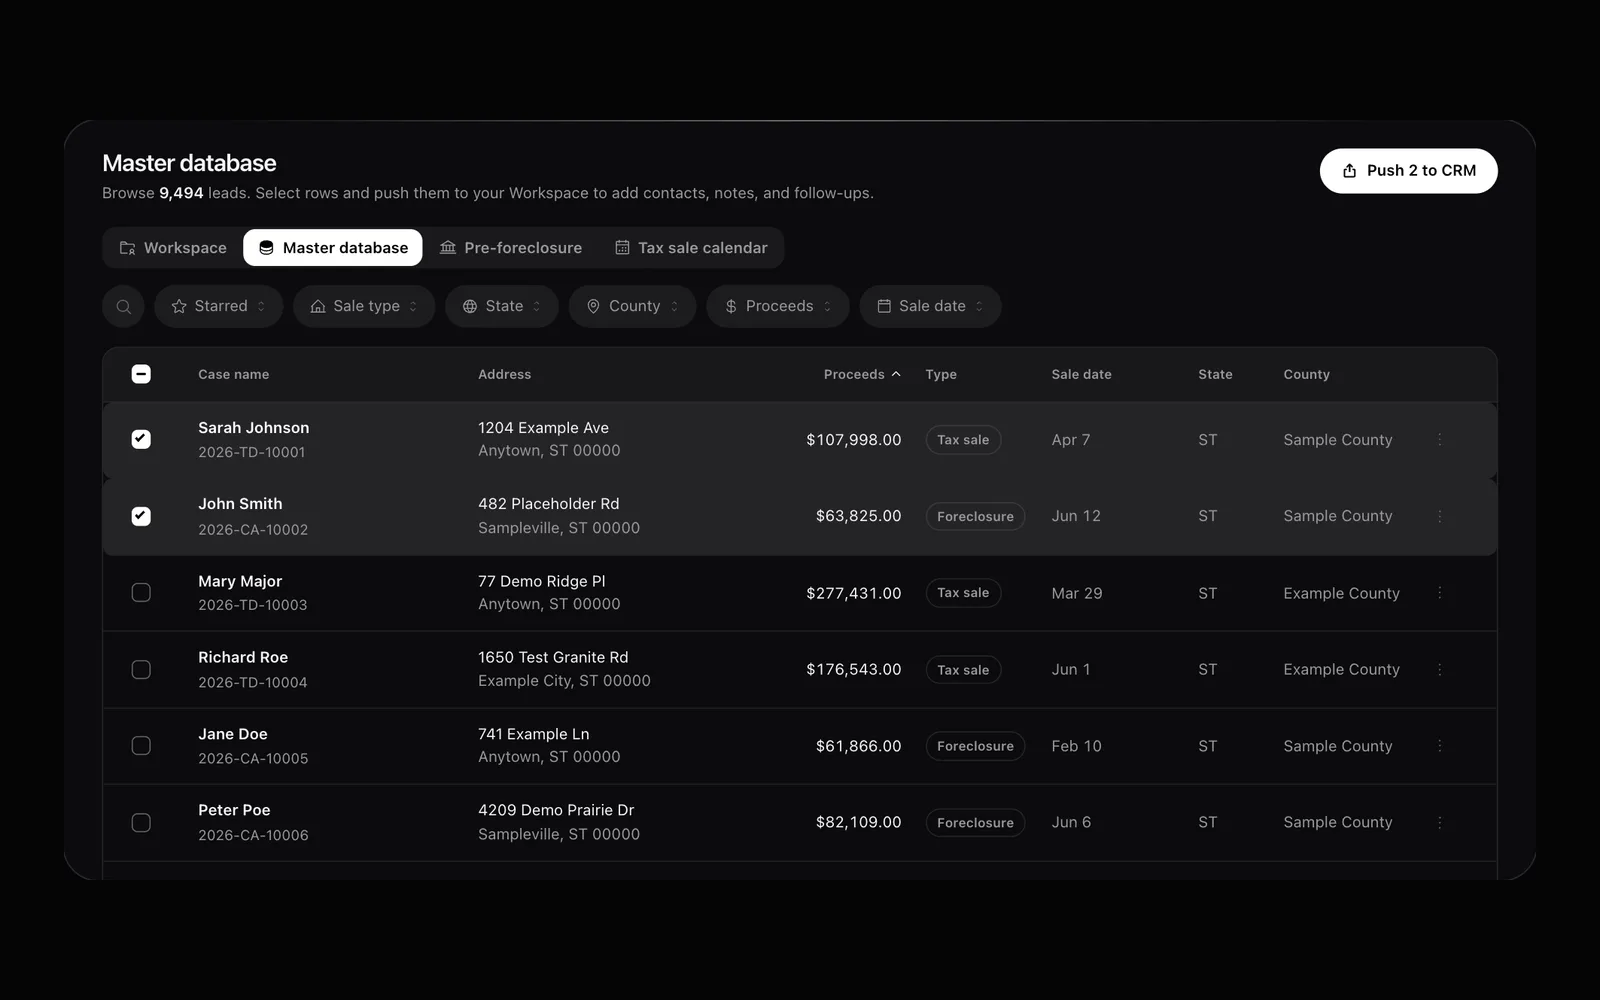Click case number 2026-CA-10002
Screen dimensions: 1600x1000
point(253,529)
